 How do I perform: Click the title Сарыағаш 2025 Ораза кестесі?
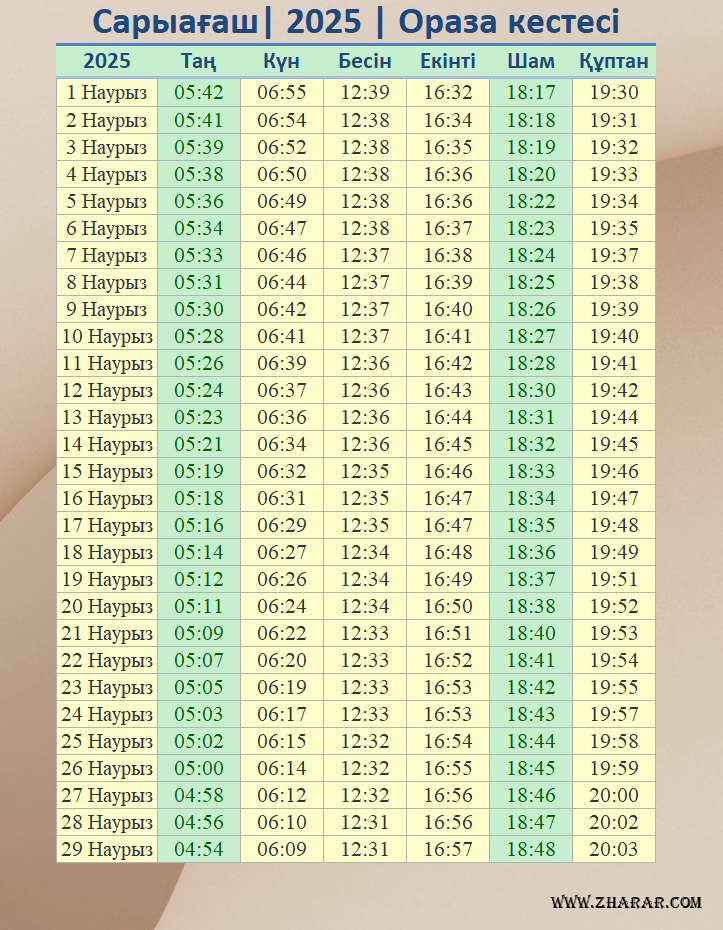[x=356, y=22]
